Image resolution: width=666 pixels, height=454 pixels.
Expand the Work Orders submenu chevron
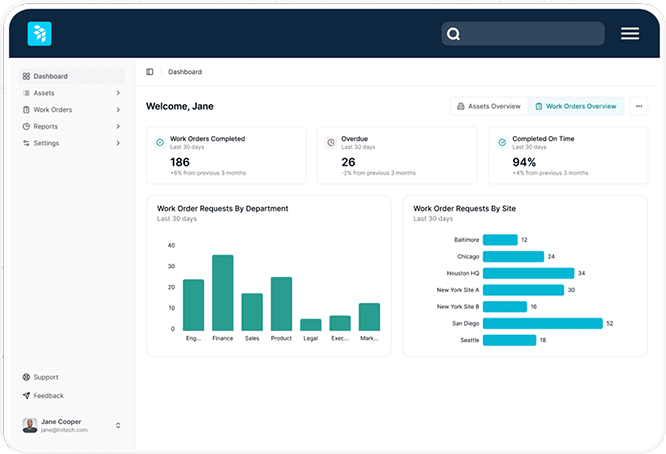click(118, 110)
